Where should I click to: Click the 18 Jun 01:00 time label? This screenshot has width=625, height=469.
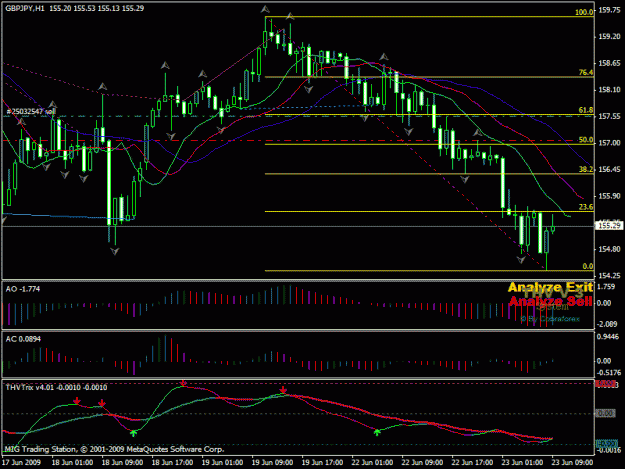click(x=72, y=463)
